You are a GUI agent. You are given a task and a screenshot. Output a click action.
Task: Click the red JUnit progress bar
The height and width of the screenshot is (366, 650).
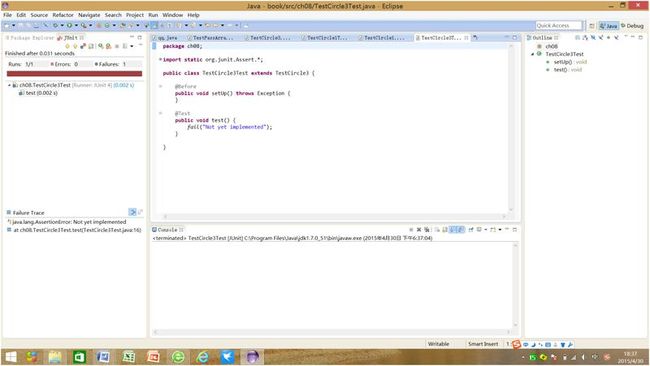74,73
